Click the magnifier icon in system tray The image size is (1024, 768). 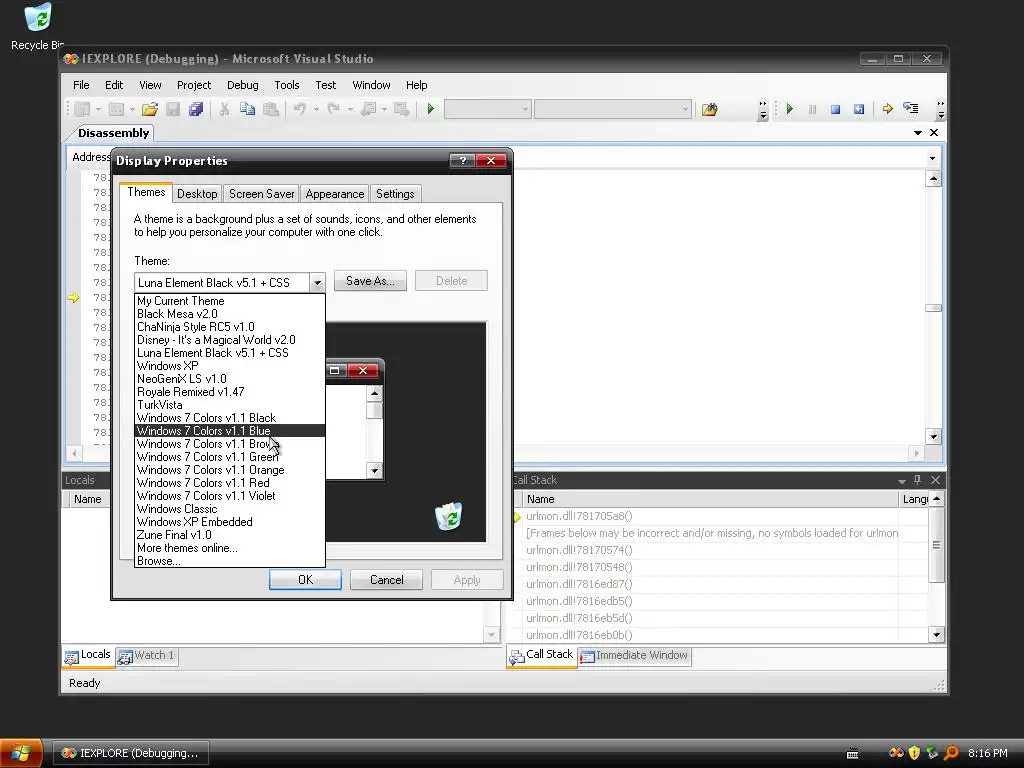point(952,753)
